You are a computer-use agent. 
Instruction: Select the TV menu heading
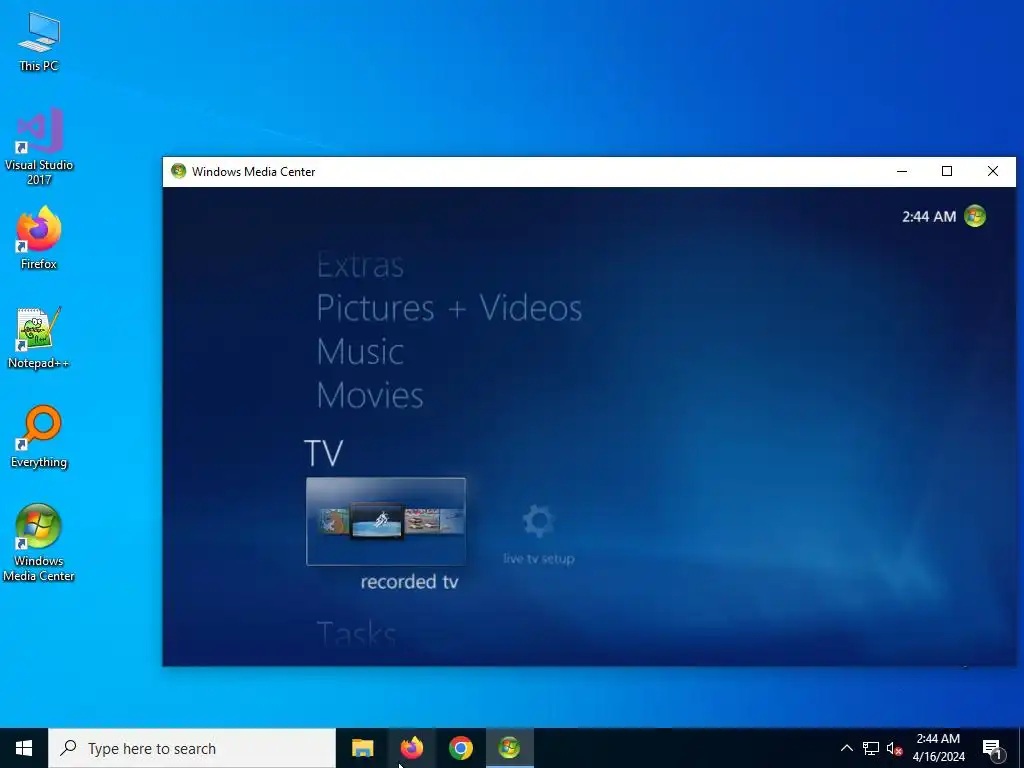pyautogui.click(x=323, y=453)
